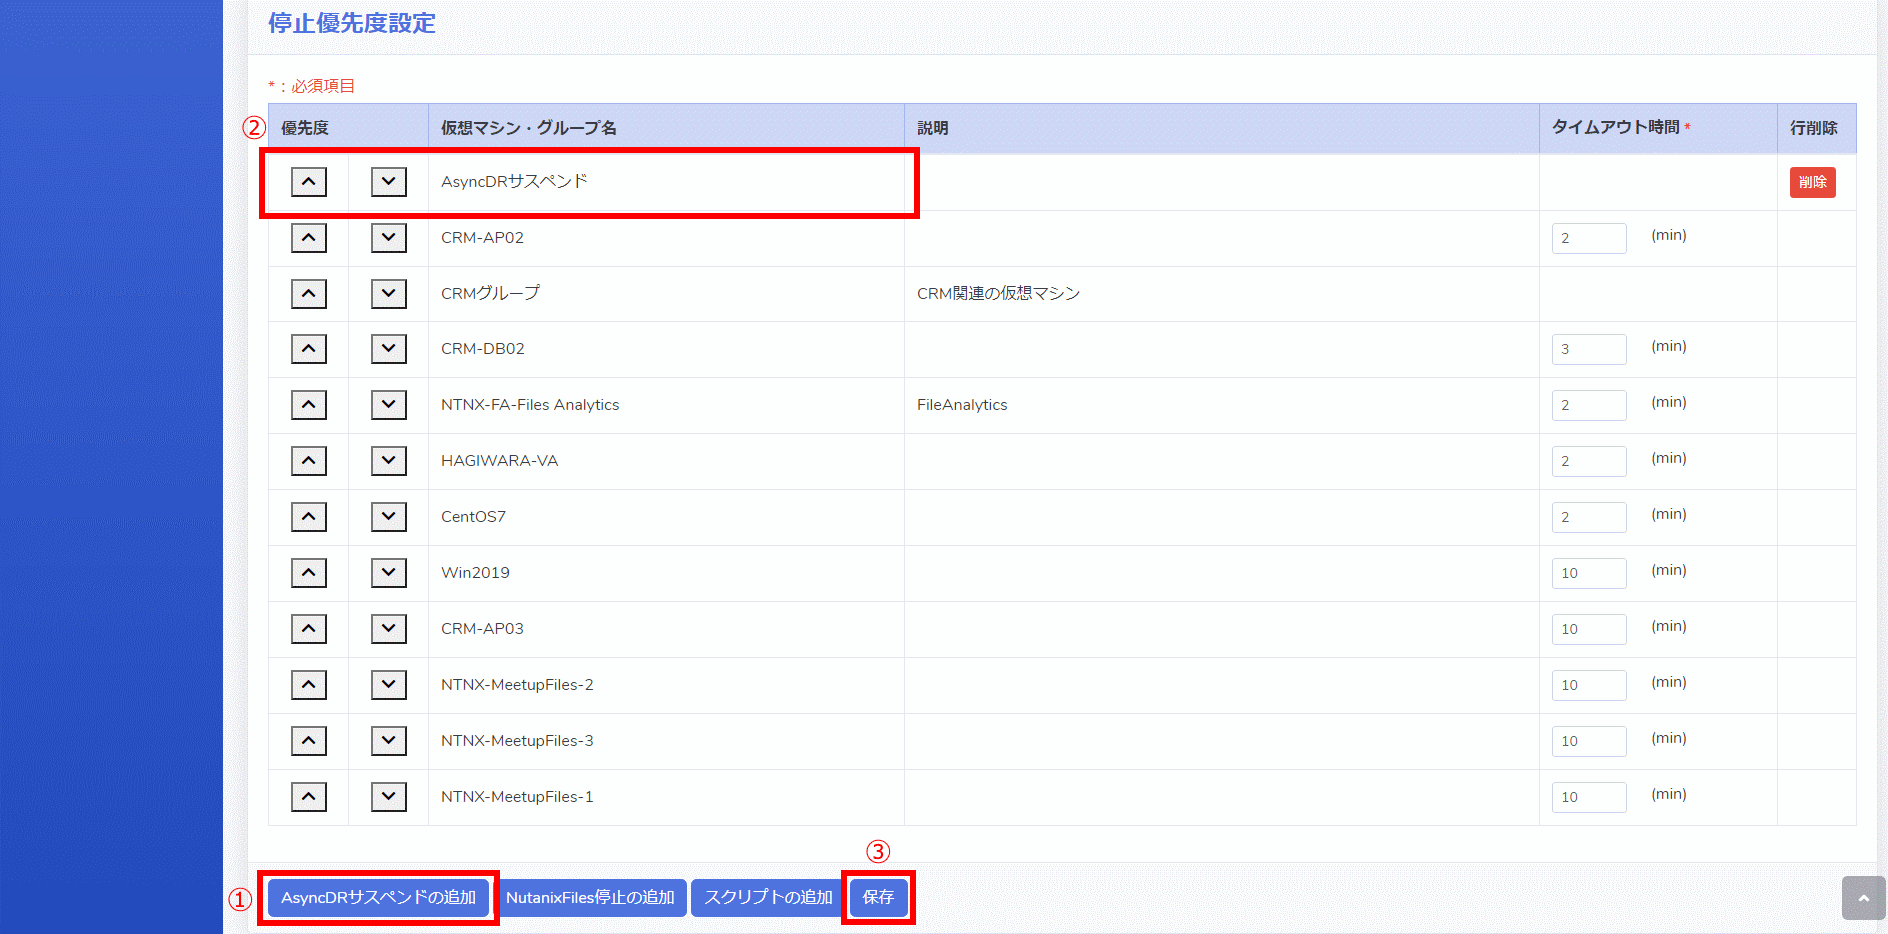Delete the AsyncDRサスペンド row with 削除
Screen dimensions: 1888x934
pos(1812,182)
